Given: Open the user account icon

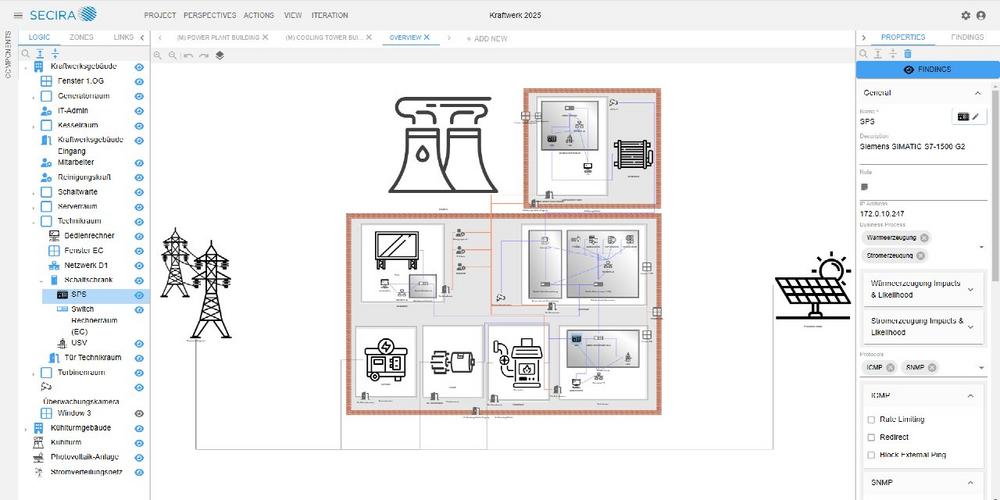Looking at the screenshot, I should point(981,15).
